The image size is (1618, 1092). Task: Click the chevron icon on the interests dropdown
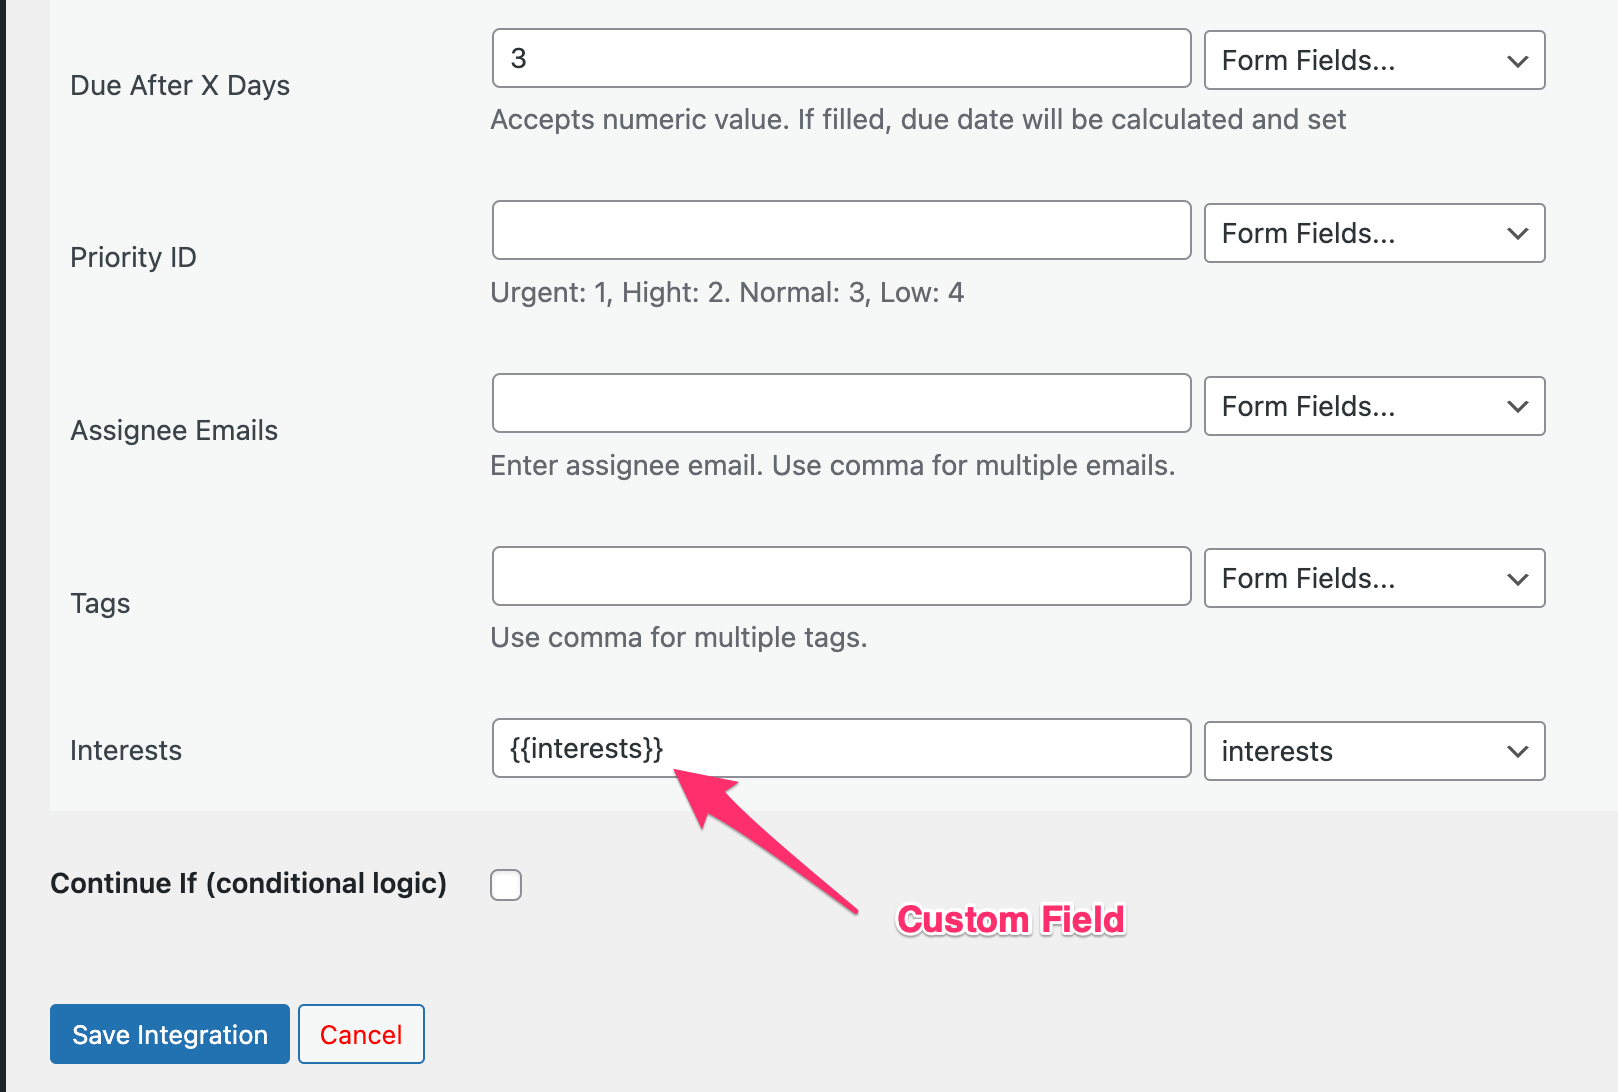(1517, 751)
